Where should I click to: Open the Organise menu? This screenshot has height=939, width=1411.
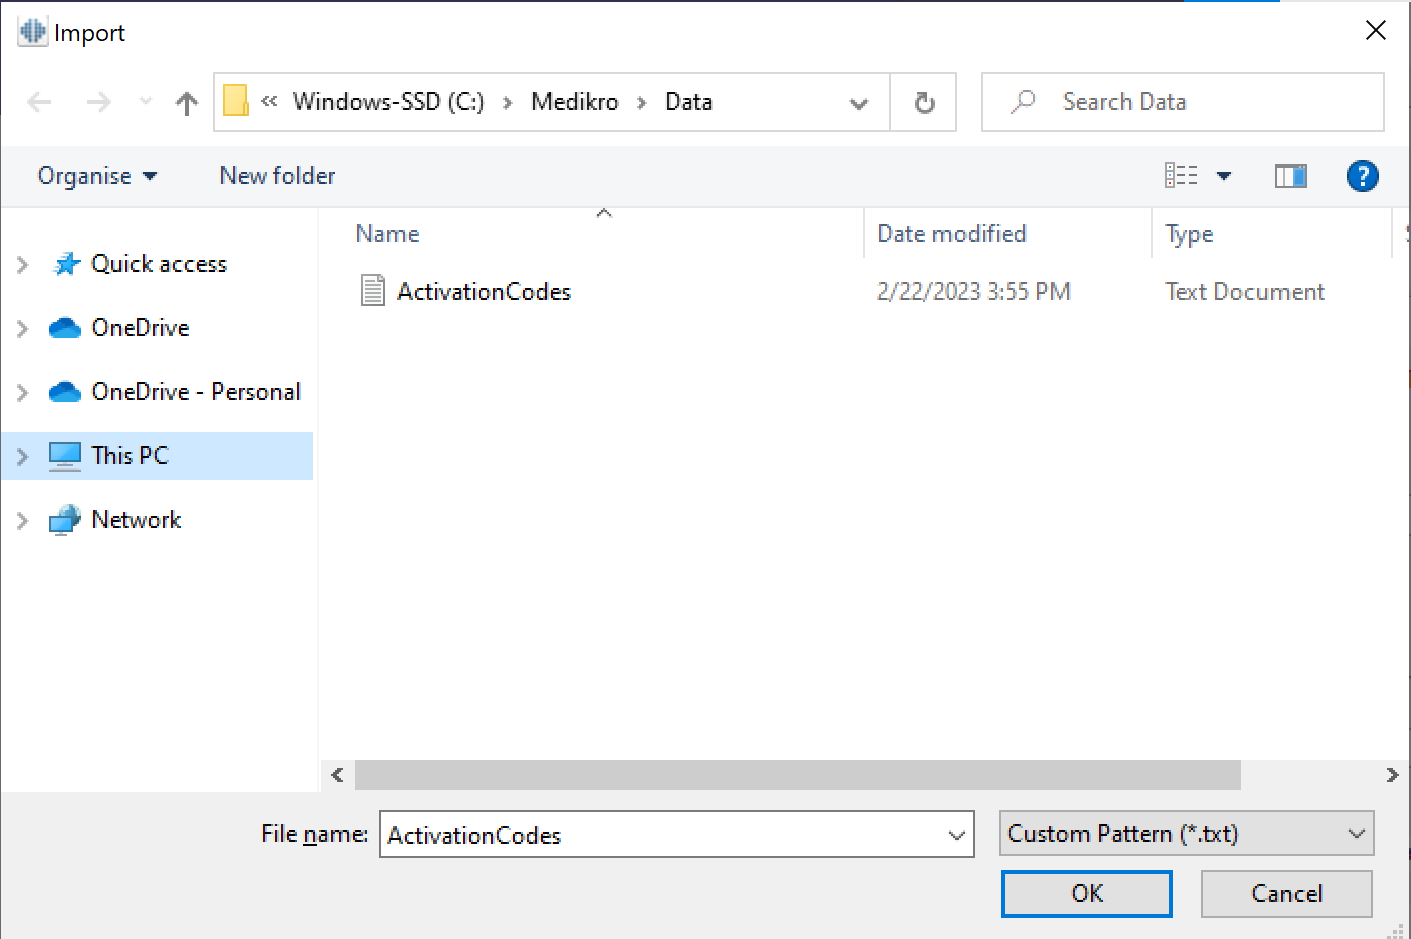[97, 176]
